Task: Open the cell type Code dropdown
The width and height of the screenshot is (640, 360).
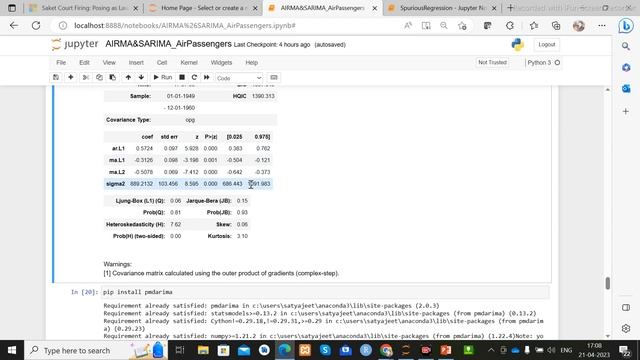Action: coord(239,78)
